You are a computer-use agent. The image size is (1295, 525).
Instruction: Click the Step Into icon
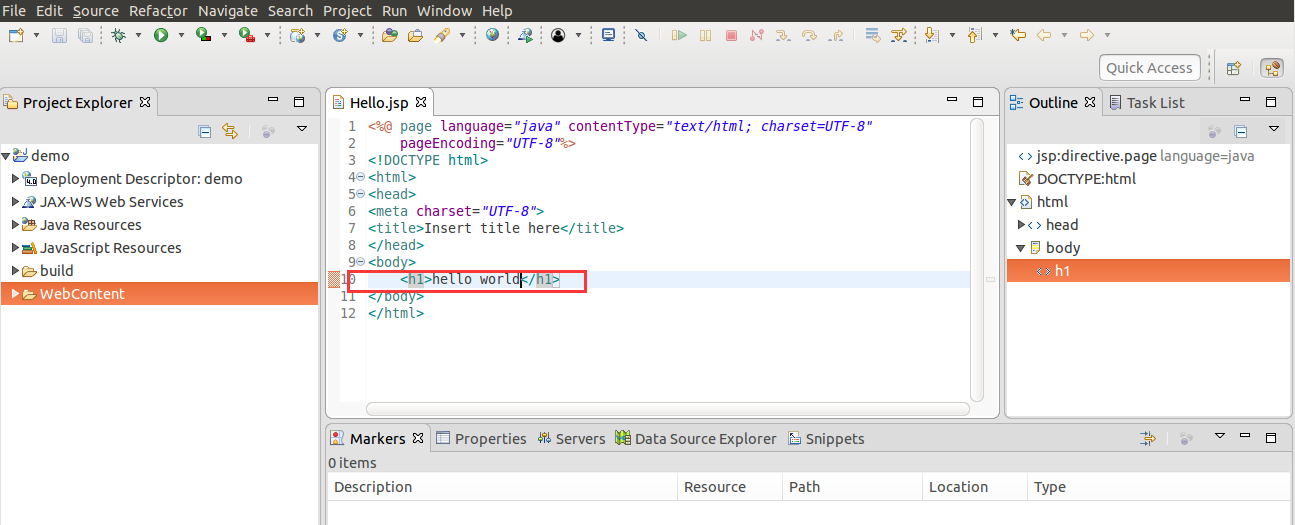(x=783, y=35)
